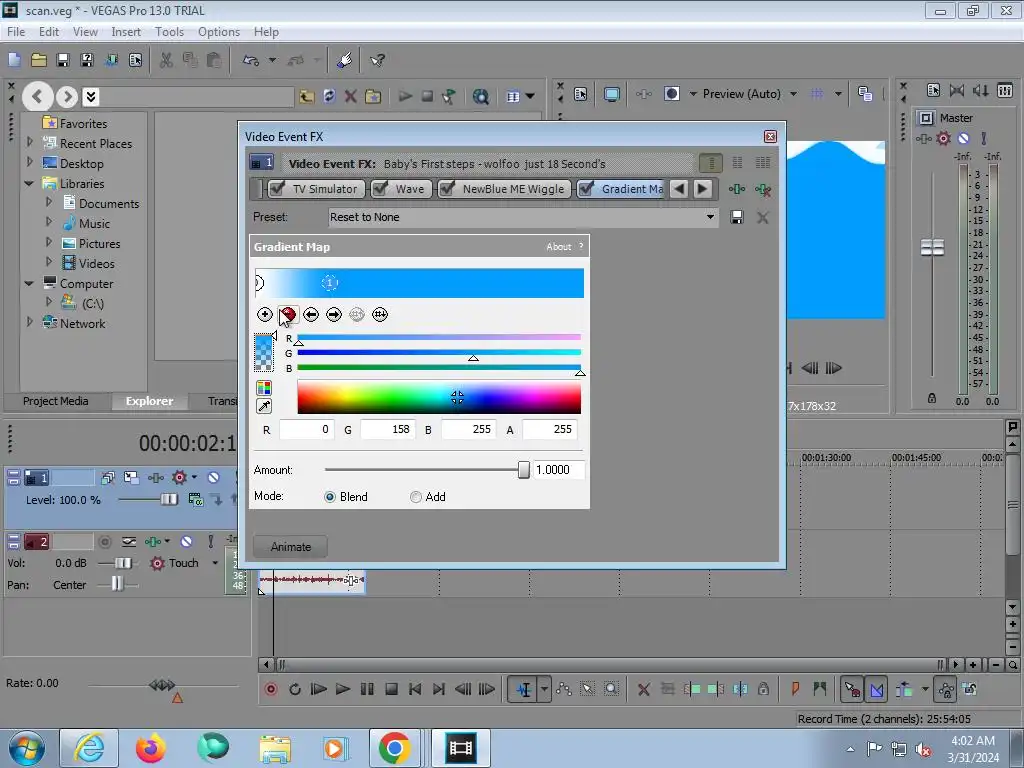Expand the Documents library node

click(49, 202)
